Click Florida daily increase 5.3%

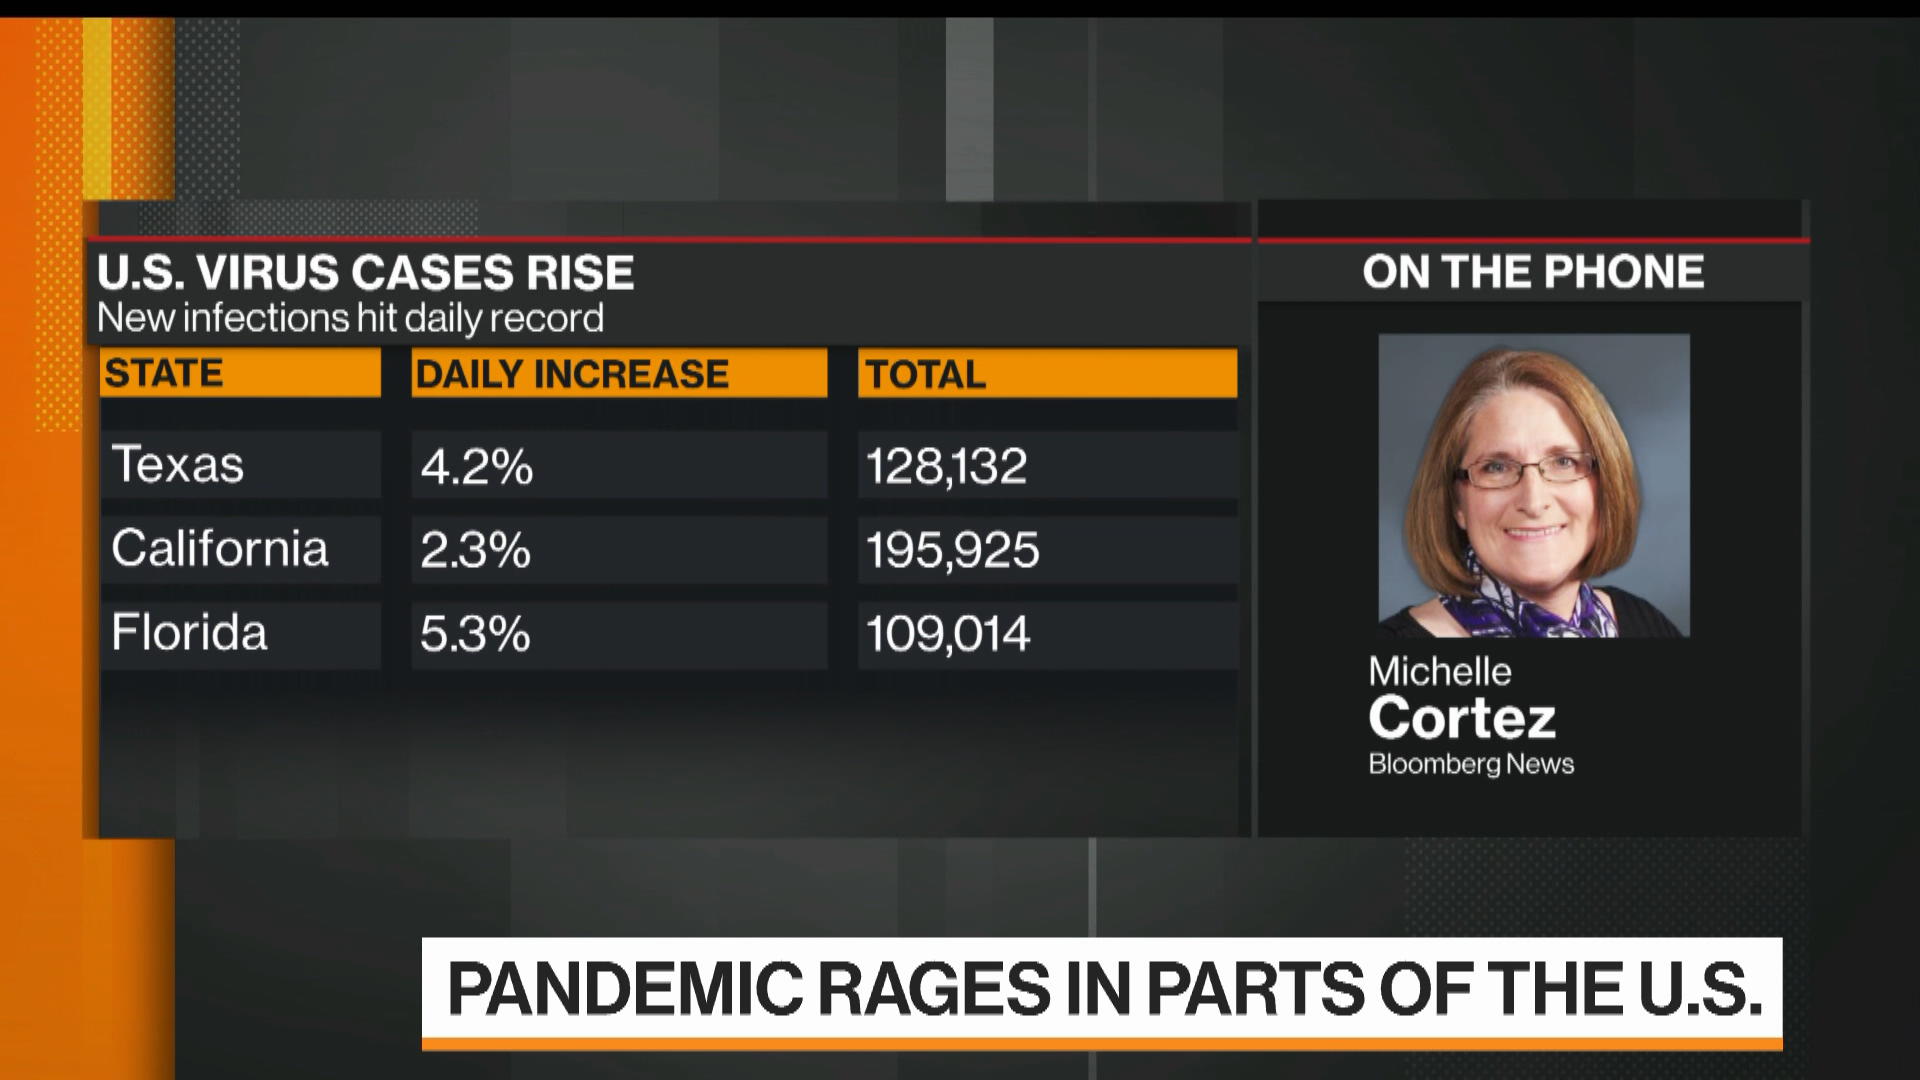pos(475,634)
